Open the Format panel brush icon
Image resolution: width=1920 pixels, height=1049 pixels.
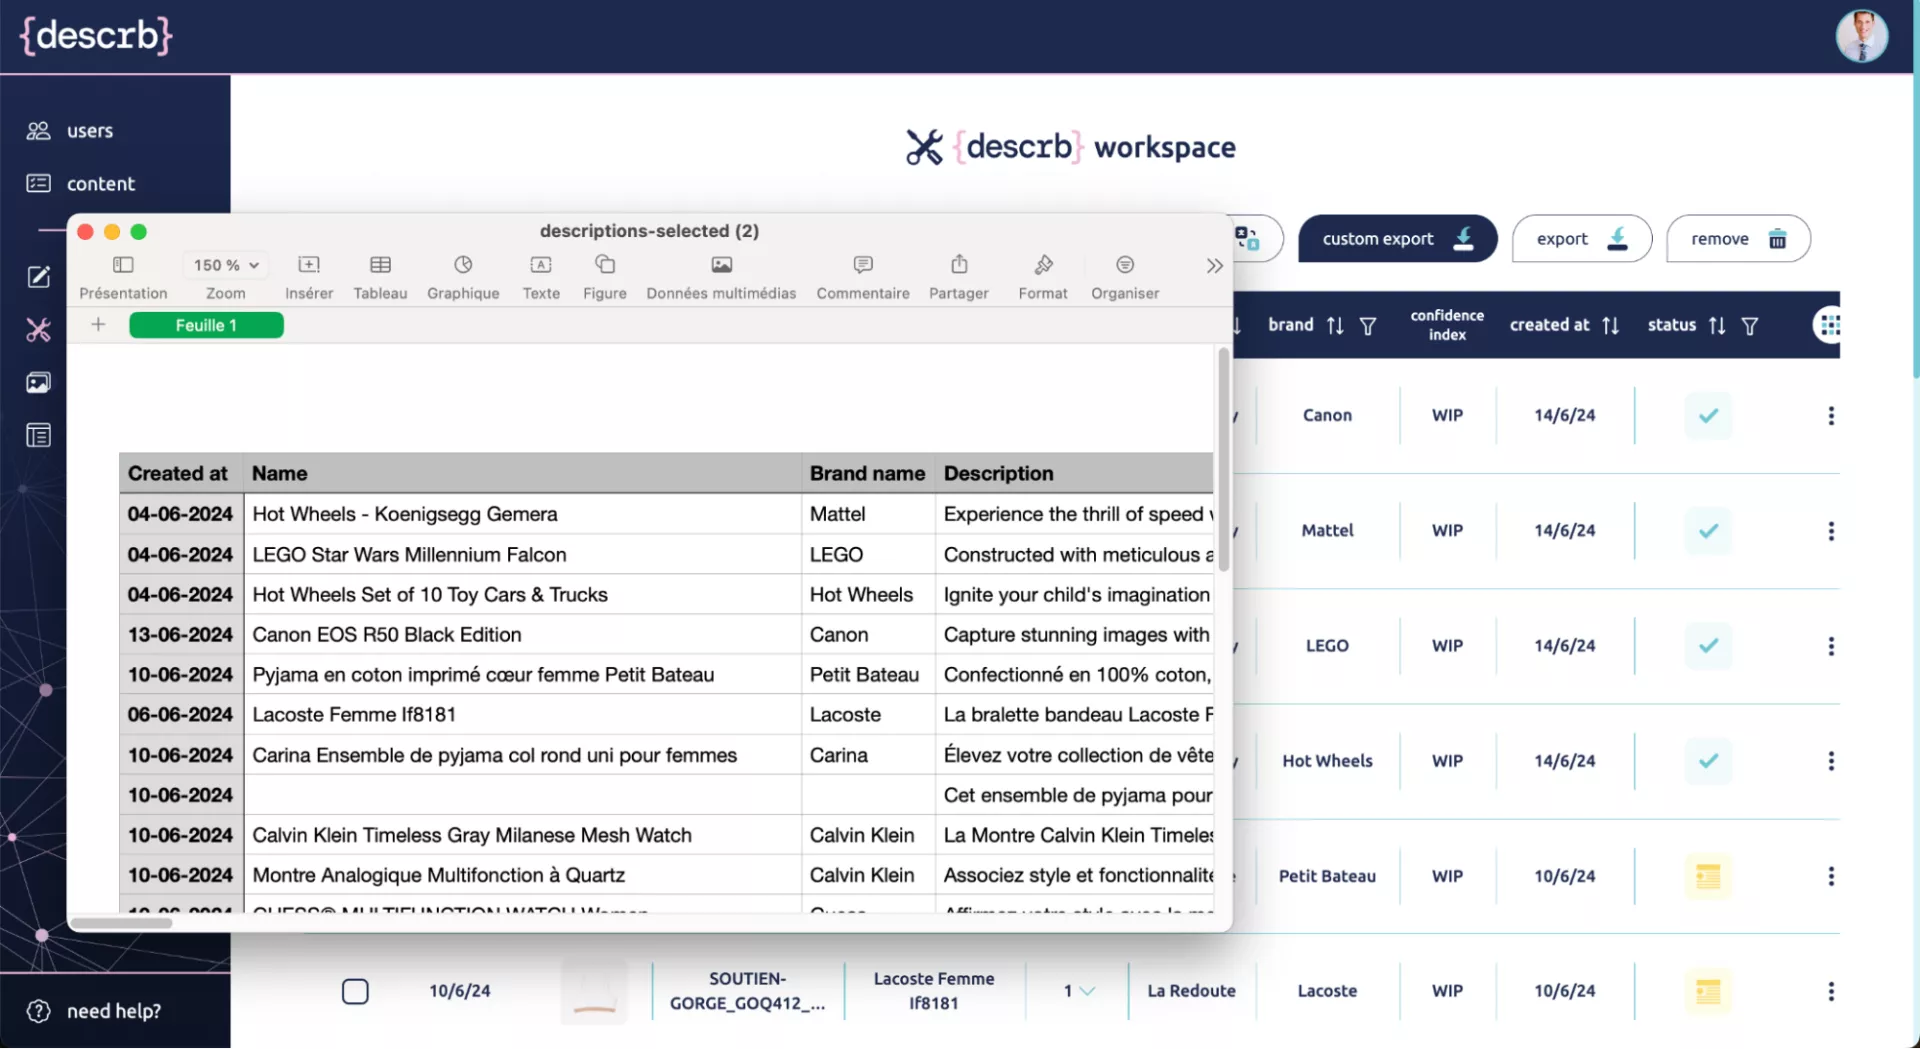point(1043,265)
